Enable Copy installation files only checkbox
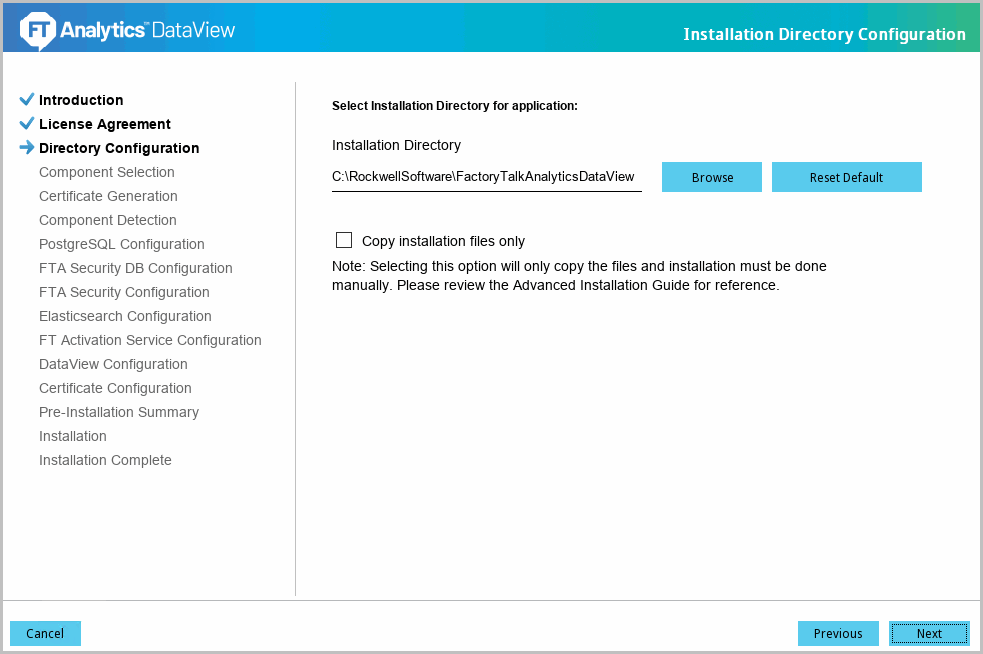This screenshot has width=983, height=654. coord(344,240)
